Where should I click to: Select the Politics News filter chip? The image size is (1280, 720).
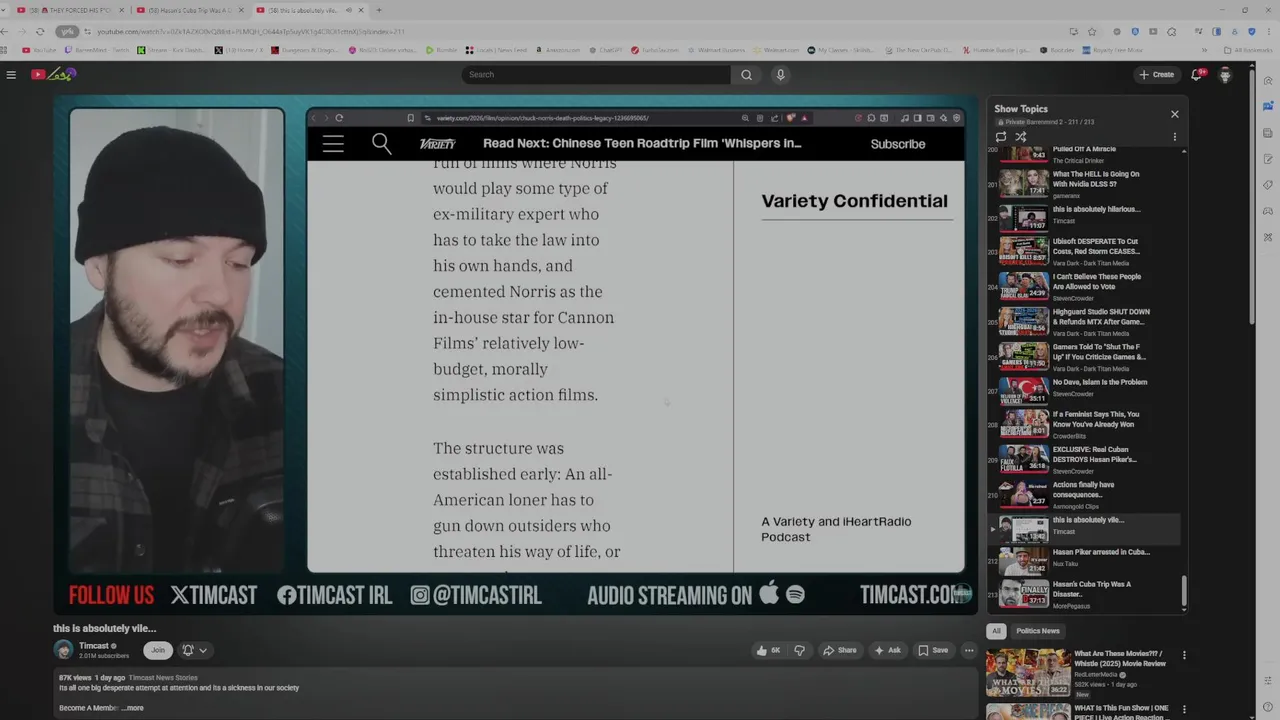(x=1037, y=631)
